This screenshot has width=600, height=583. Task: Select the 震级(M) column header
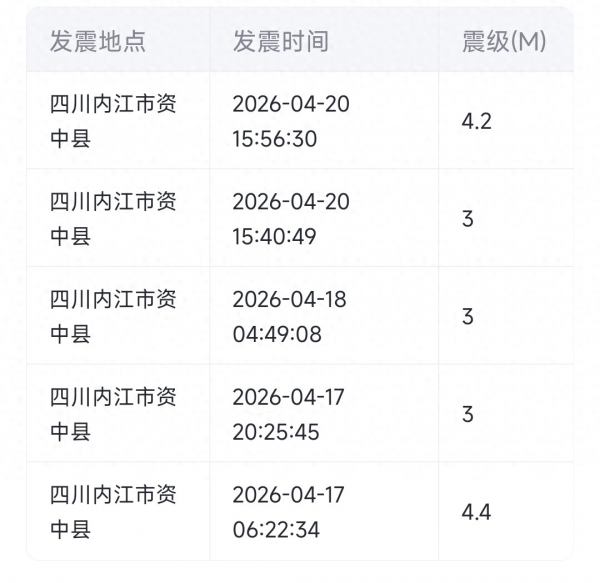click(504, 41)
